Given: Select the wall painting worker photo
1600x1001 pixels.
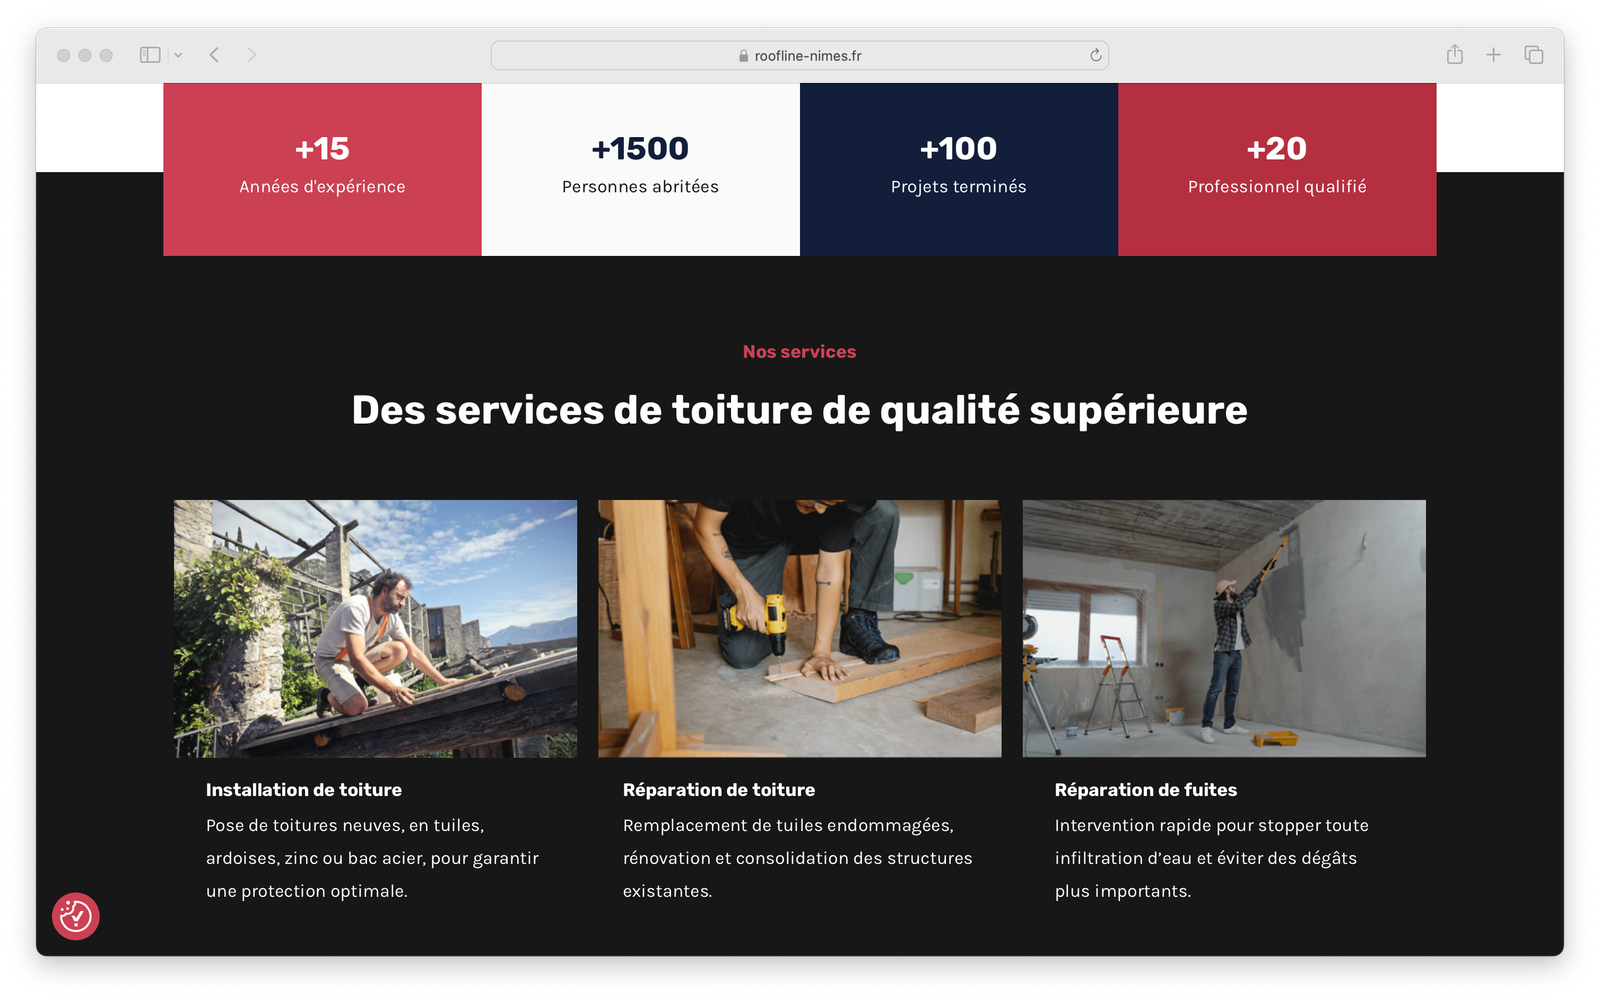Looking at the screenshot, I should (1224, 628).
